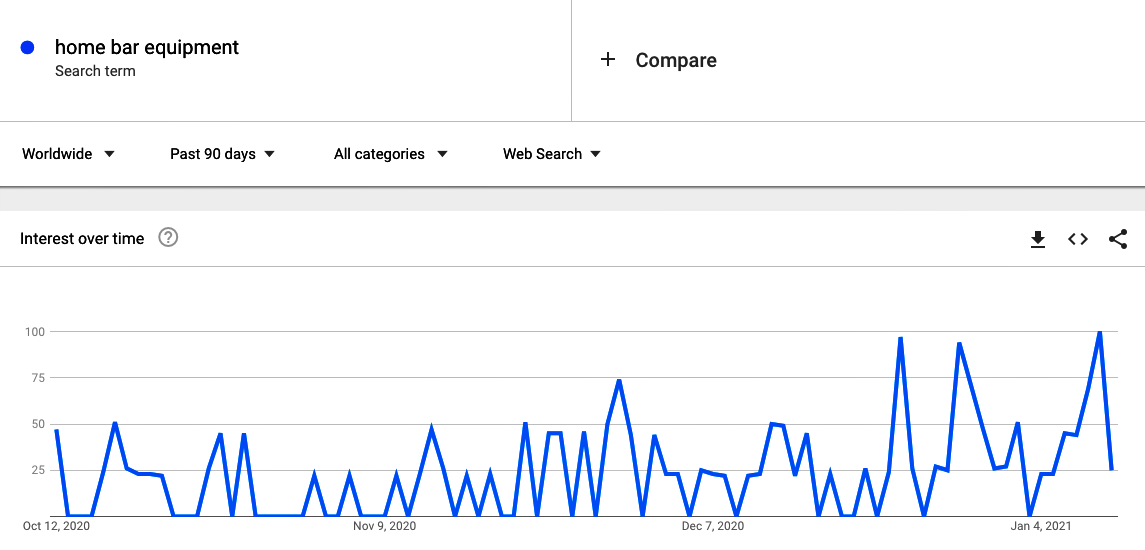Click the Interest over time heading
The image size is (1145, 550).
click(x=82, y=238)
